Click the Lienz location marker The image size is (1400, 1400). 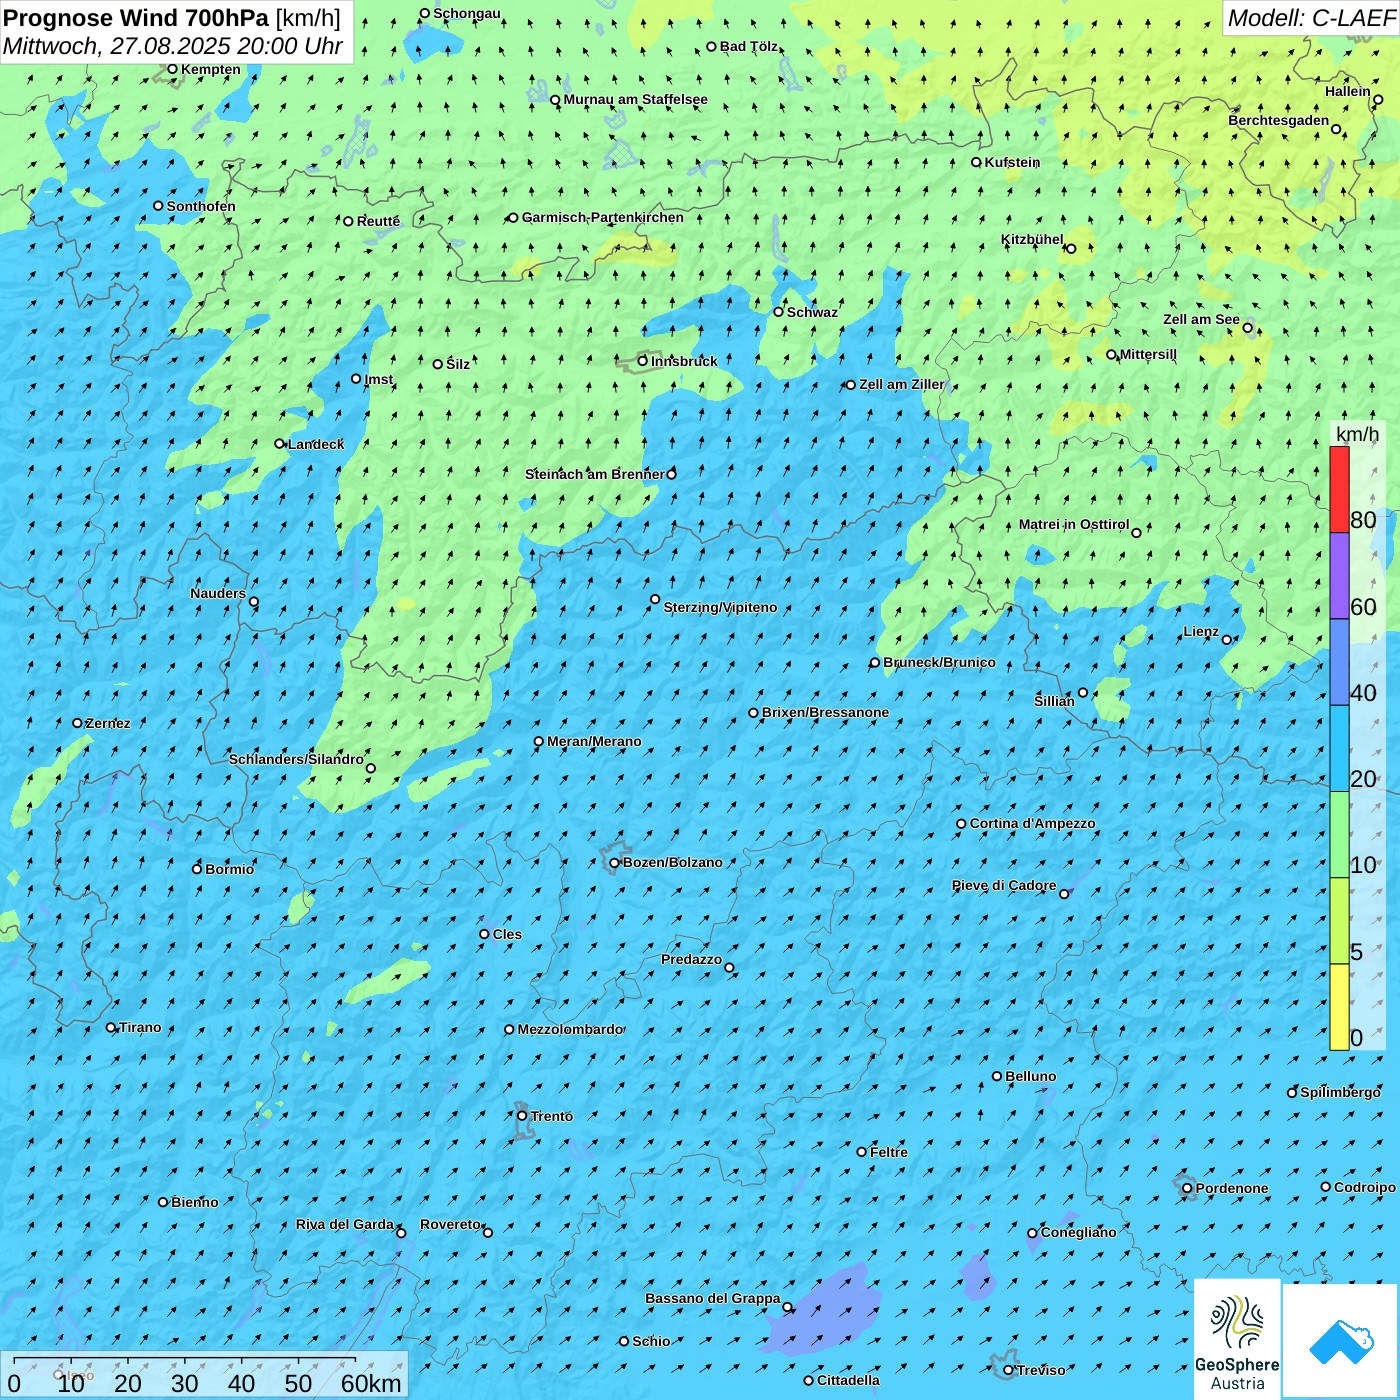(x=1227, y=640)
